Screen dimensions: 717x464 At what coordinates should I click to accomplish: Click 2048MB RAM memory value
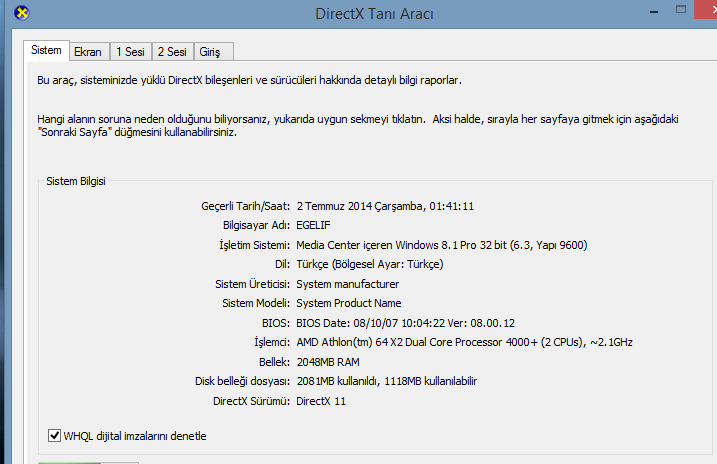pos(328,362)
